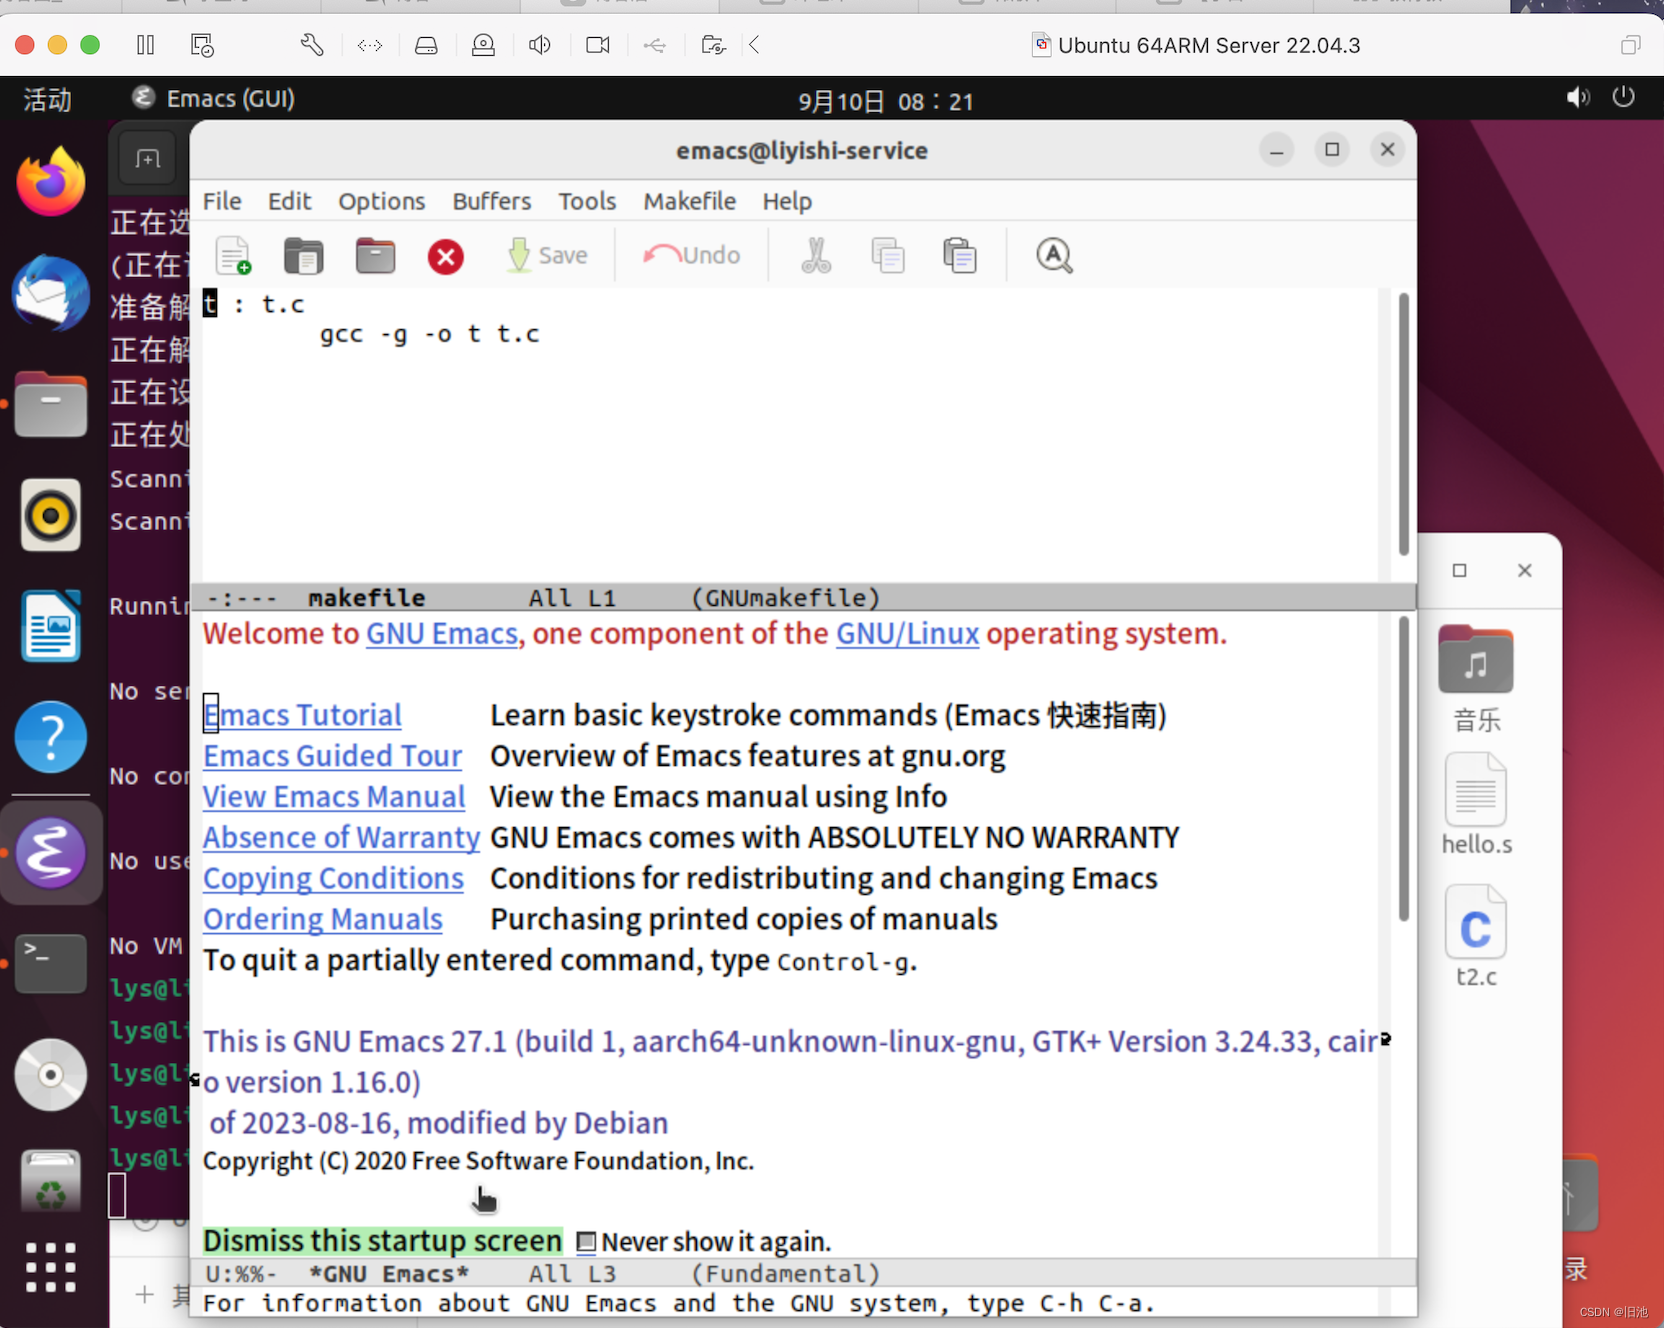Select t2.c file in Files window

tap(1476, 937)
